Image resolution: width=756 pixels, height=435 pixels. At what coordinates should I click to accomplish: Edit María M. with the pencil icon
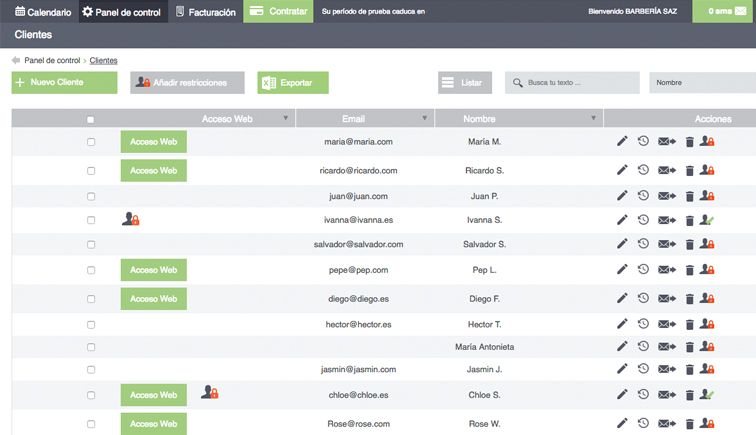[622, 141]
